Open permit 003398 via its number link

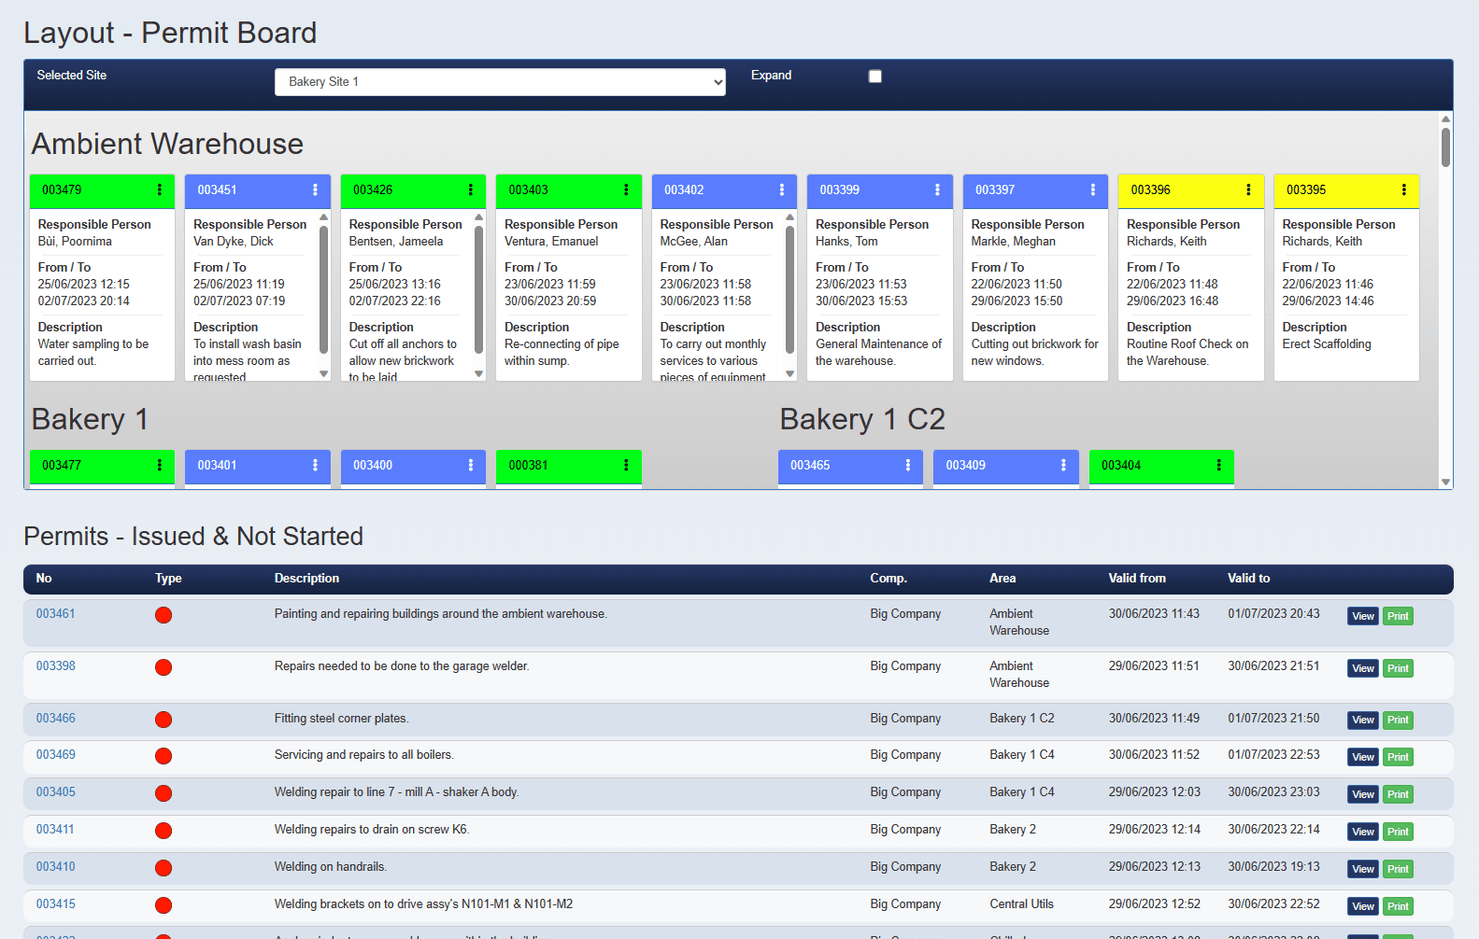[x=55, y=666]
